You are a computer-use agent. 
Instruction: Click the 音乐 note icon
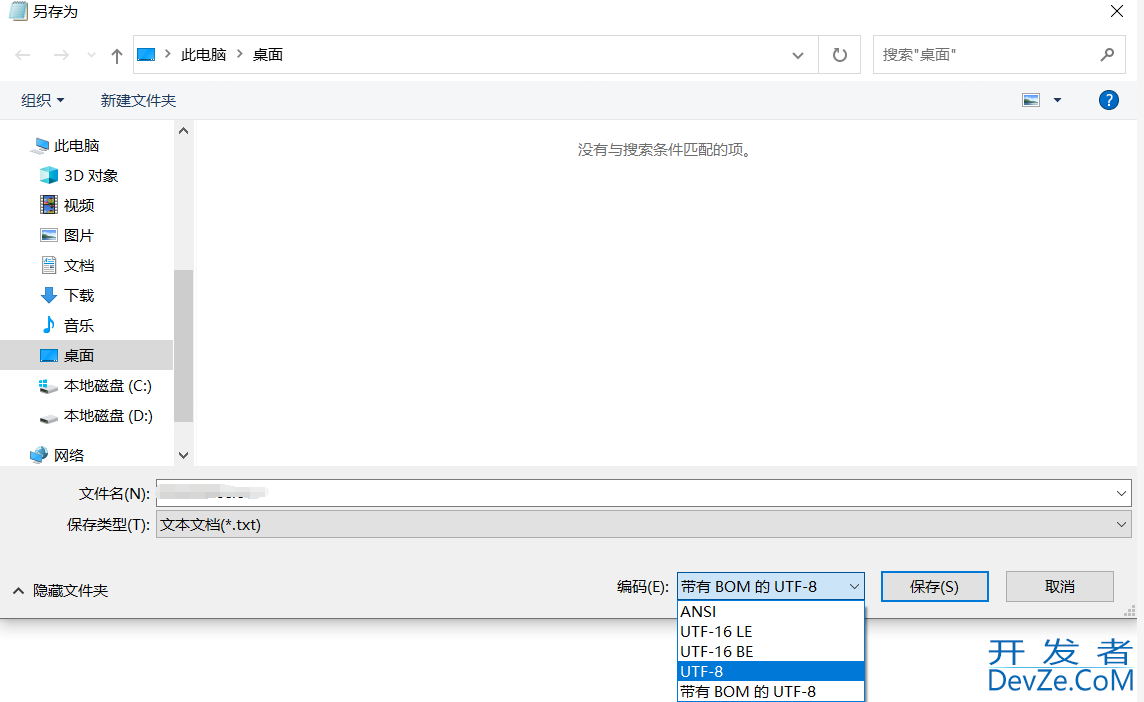point(49,325)
